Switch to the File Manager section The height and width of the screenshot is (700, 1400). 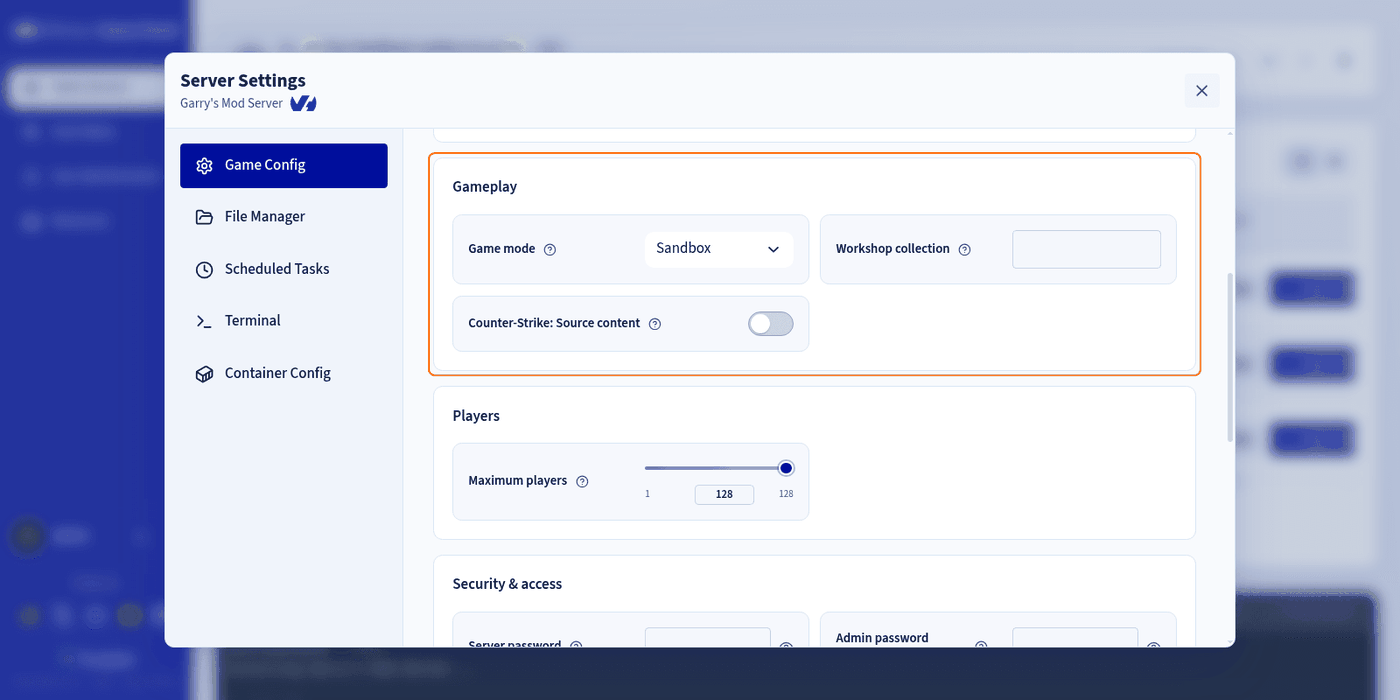[284, 217]
